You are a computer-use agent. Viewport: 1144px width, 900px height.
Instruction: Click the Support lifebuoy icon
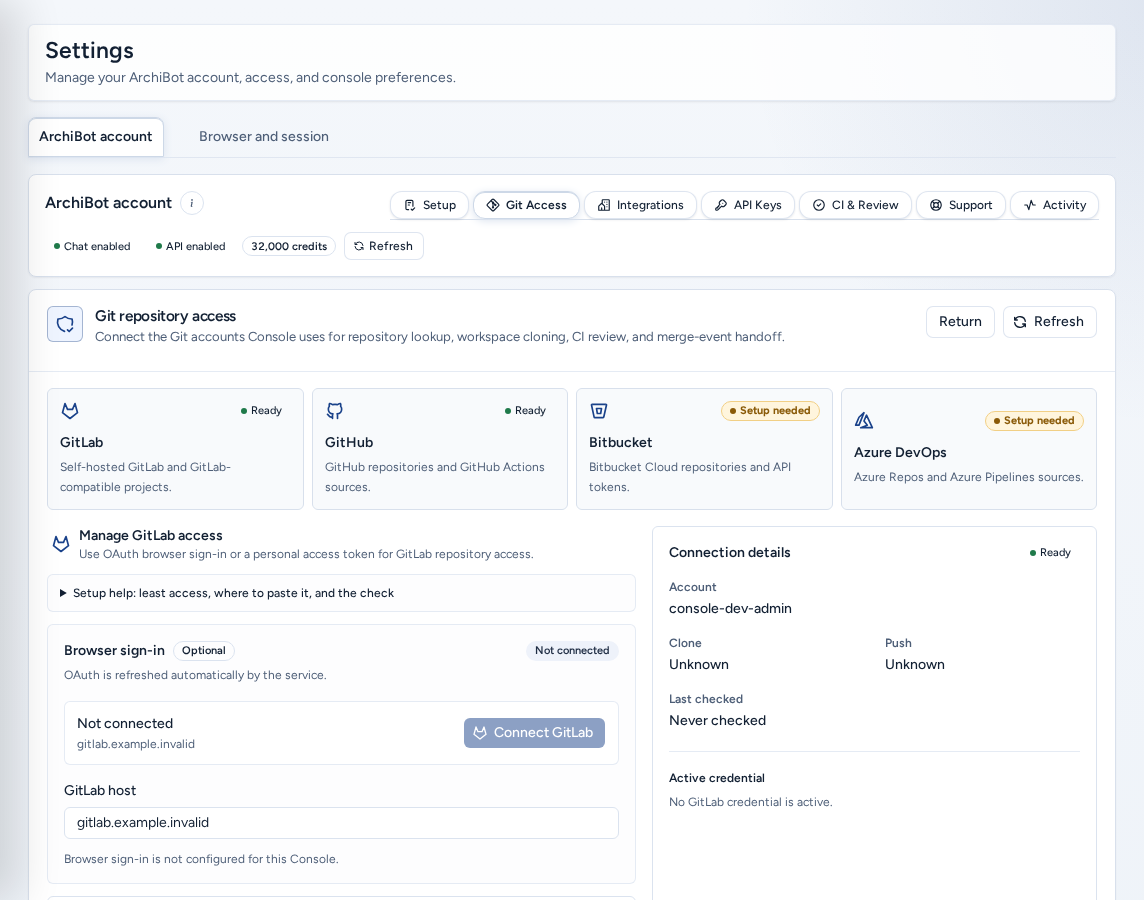point(936,205)
